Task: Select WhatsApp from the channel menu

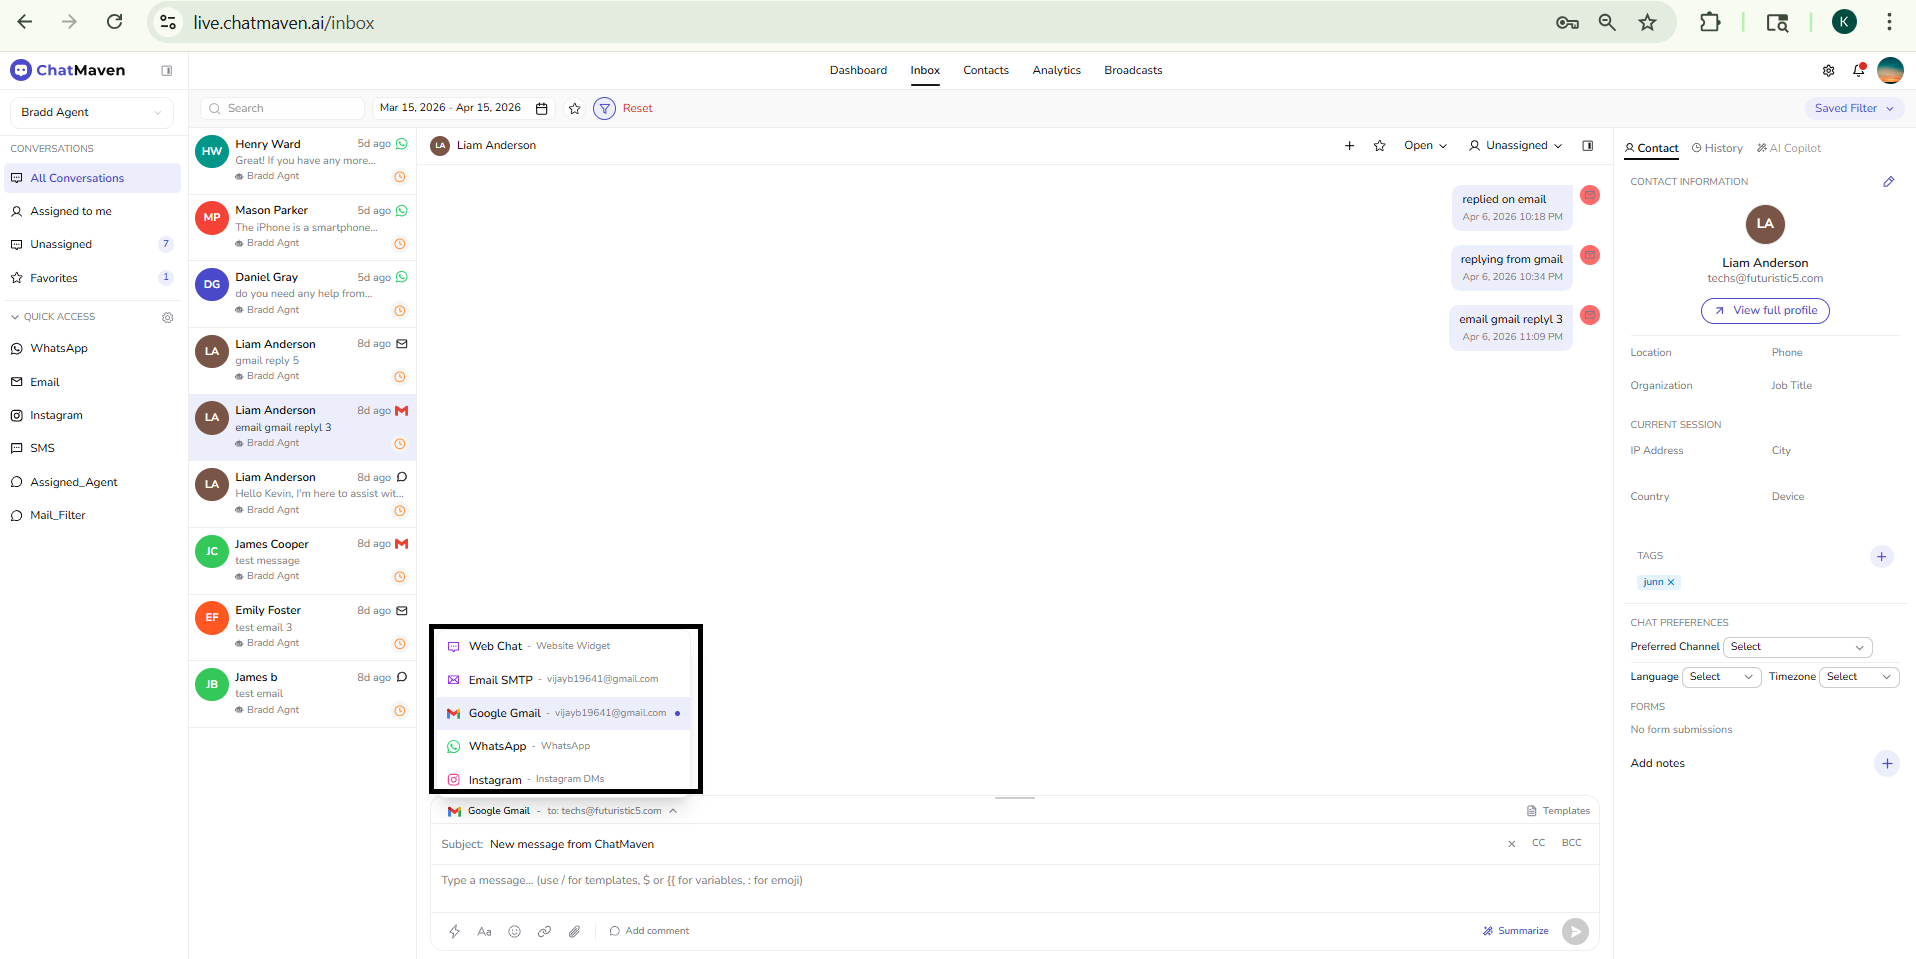Action: 497,746
